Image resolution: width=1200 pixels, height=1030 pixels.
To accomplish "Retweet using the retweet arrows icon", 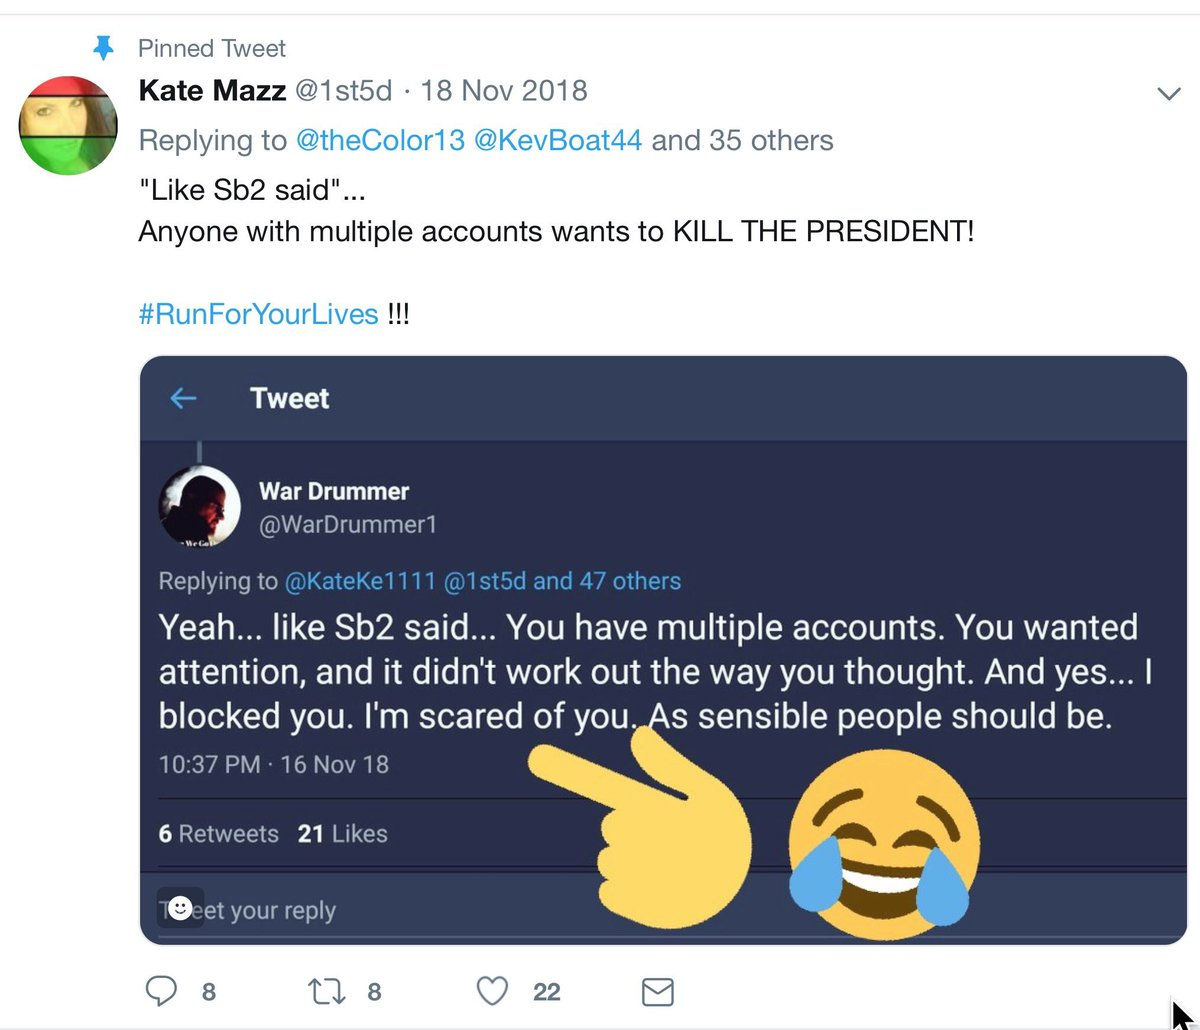I will pos(325,991).
